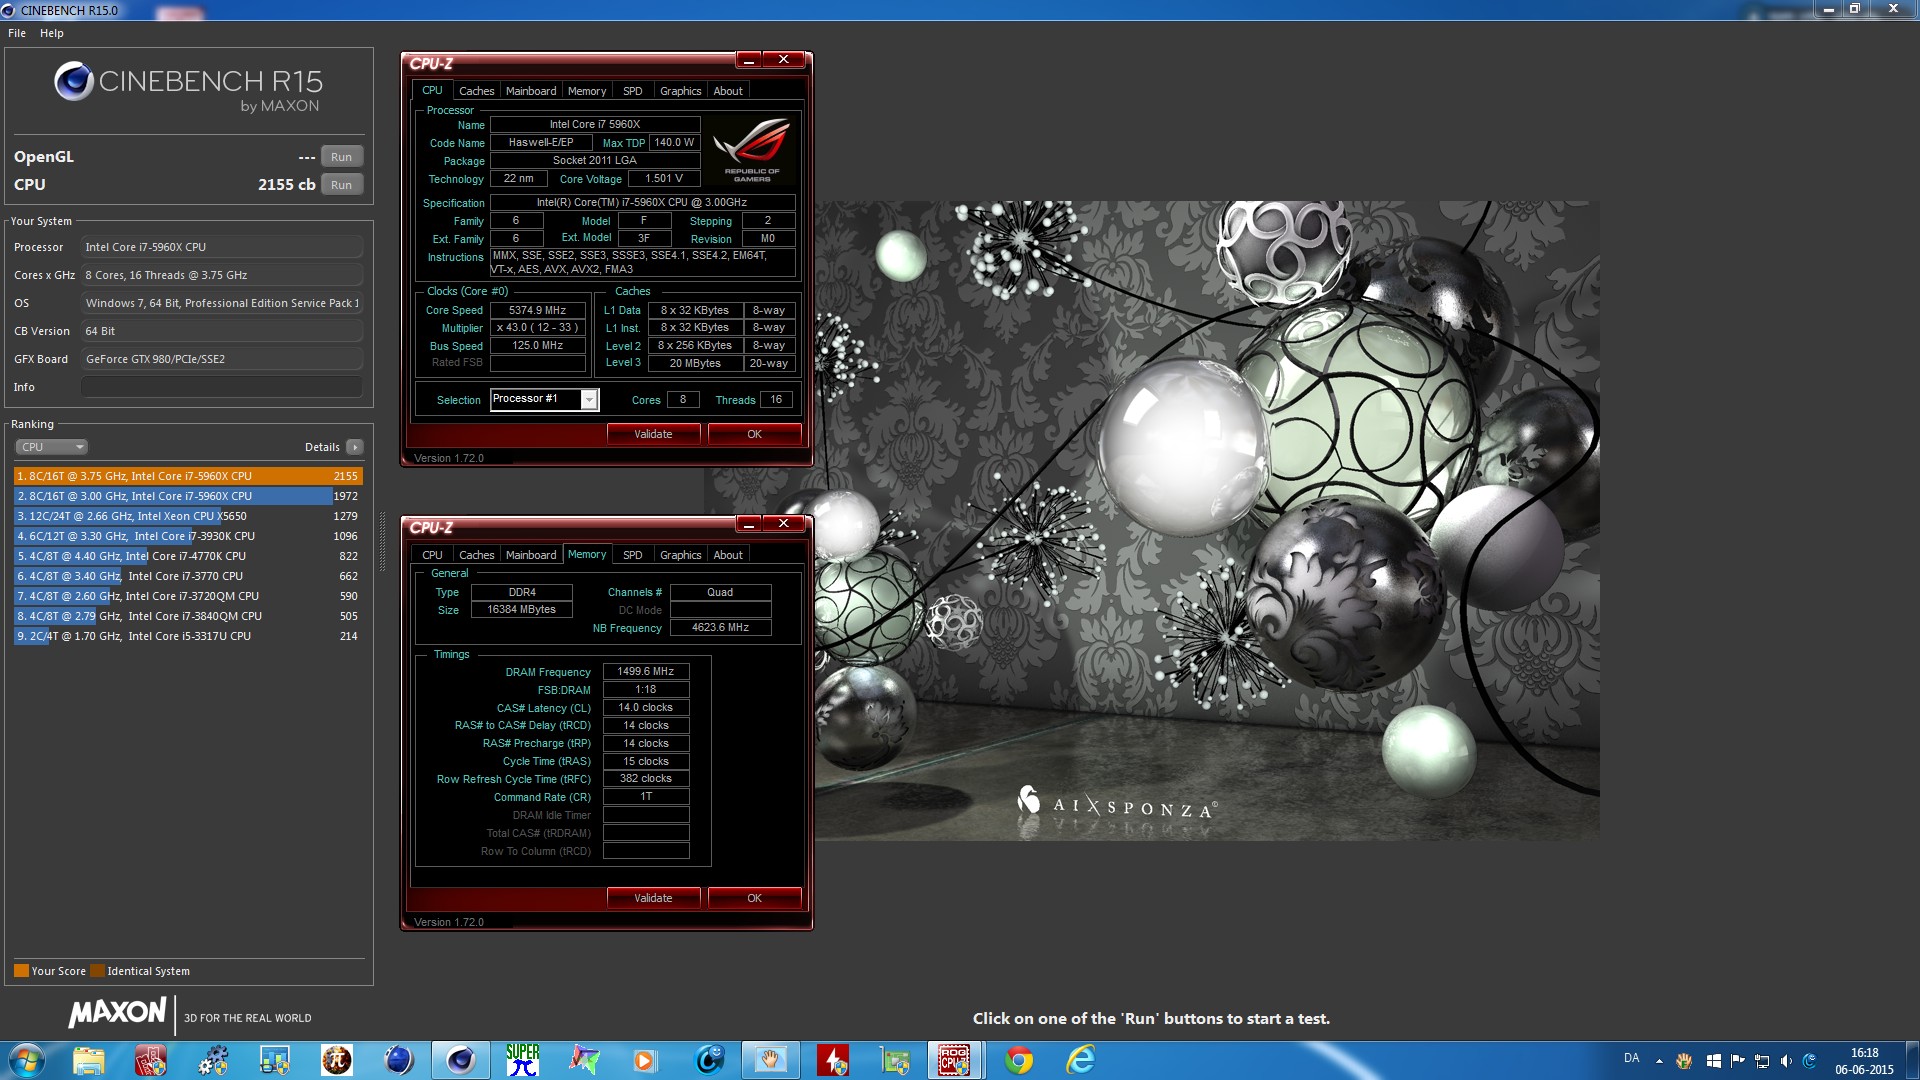The height and width of the screenshot is (1080, 1920).
Task: Open Graphics tab in upper CPU-Z window
Action: (x=681, y=91)
